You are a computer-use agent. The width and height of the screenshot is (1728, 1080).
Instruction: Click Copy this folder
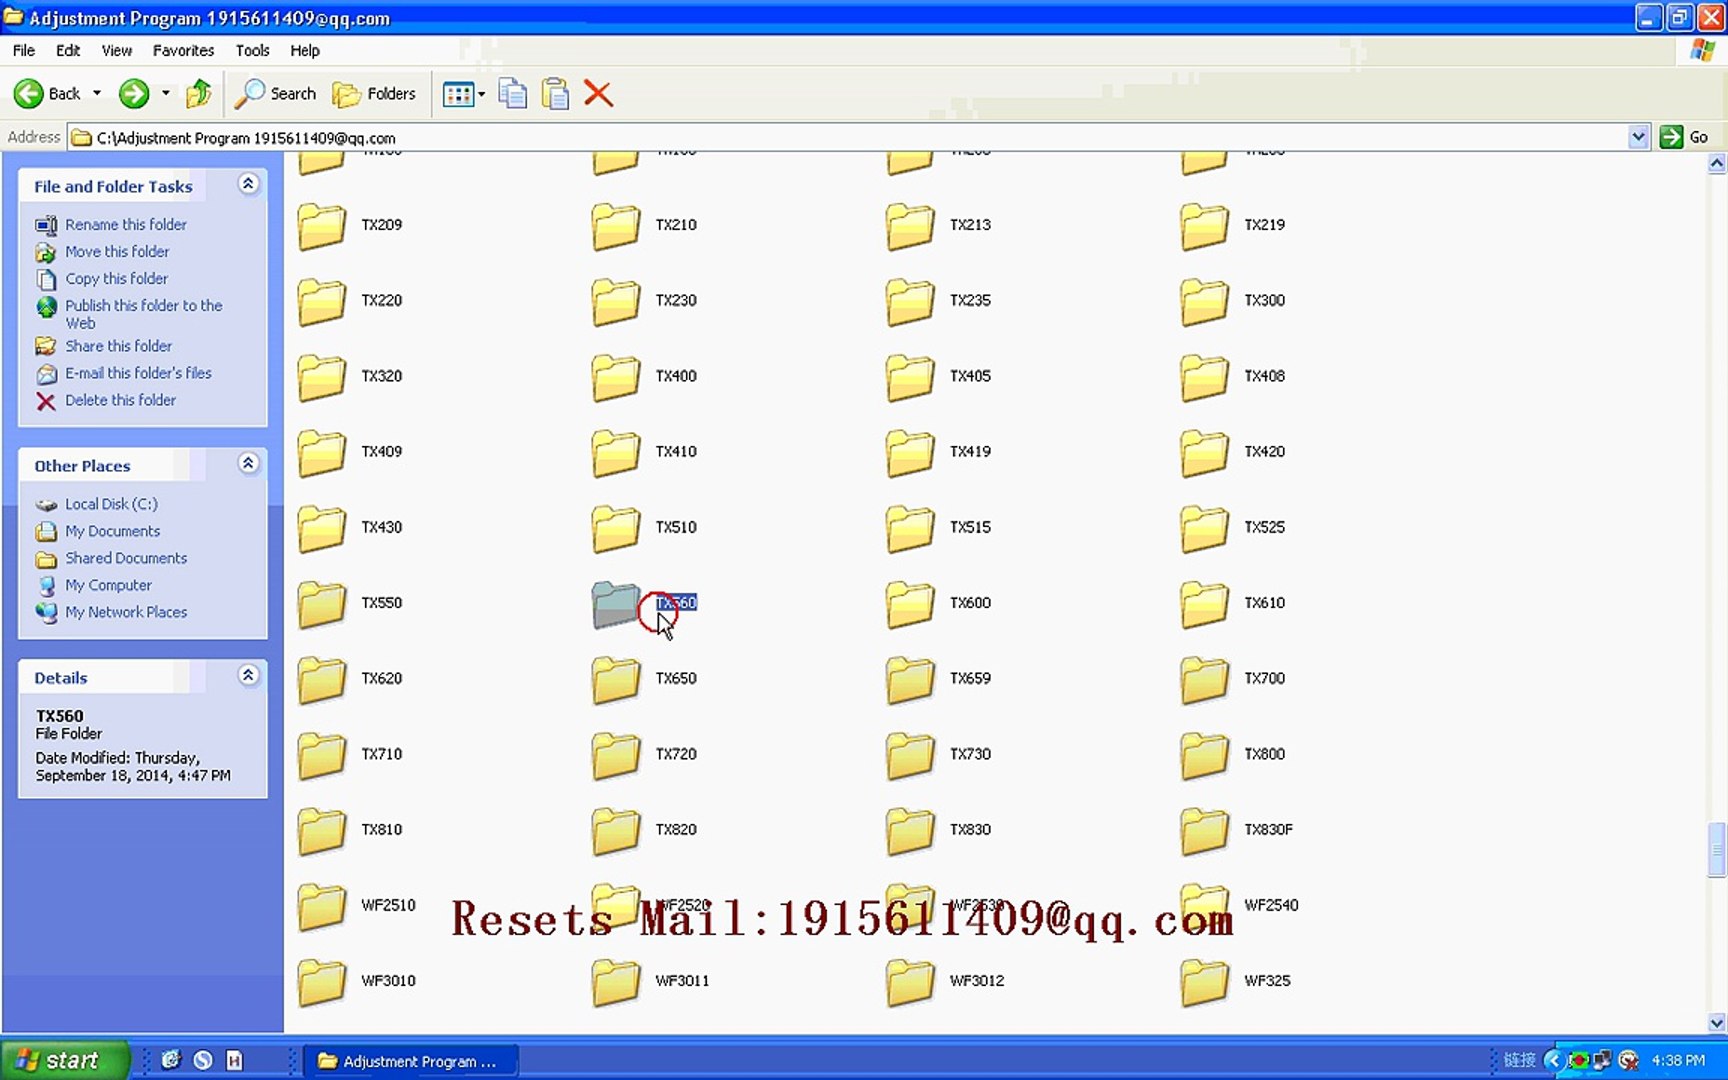click(116, 279)
